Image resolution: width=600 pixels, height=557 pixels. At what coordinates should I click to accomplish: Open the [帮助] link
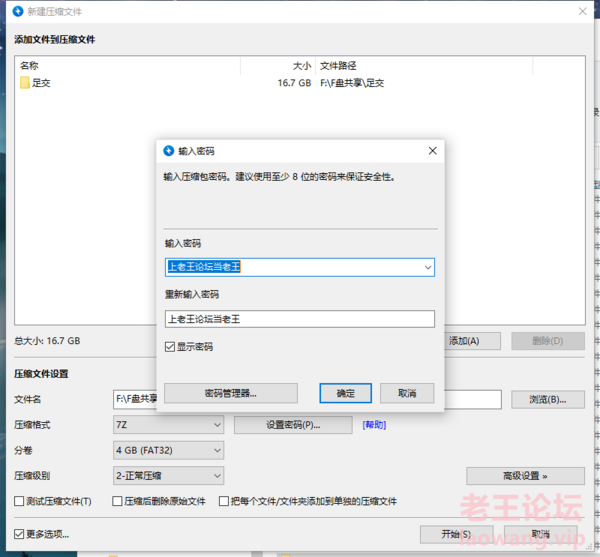coord(374,425)
